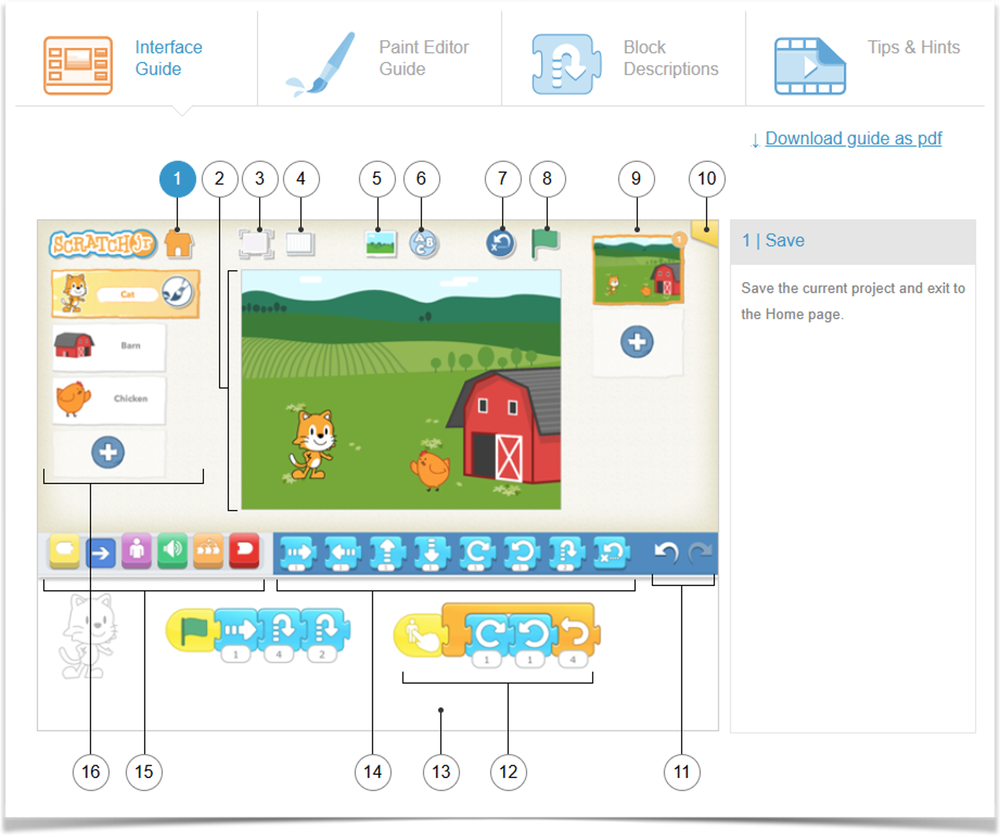The width and height of the screenshot is (1000, 838).
Task: Change the background using the scenery icon
Action: point(377,241)
